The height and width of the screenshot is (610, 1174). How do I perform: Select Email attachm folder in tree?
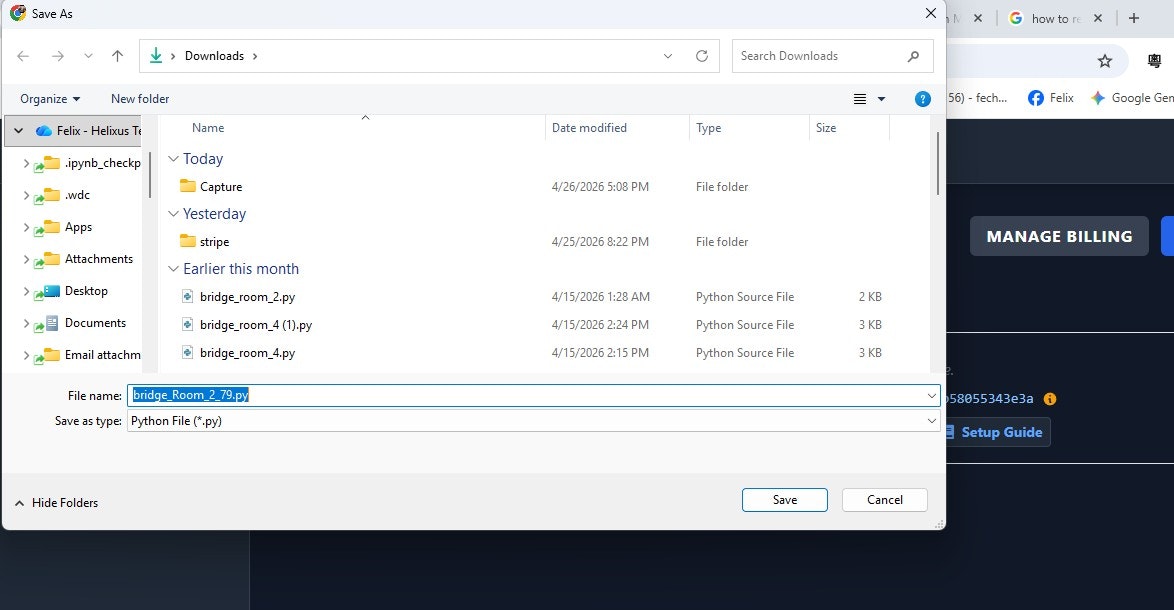[103, 356]
